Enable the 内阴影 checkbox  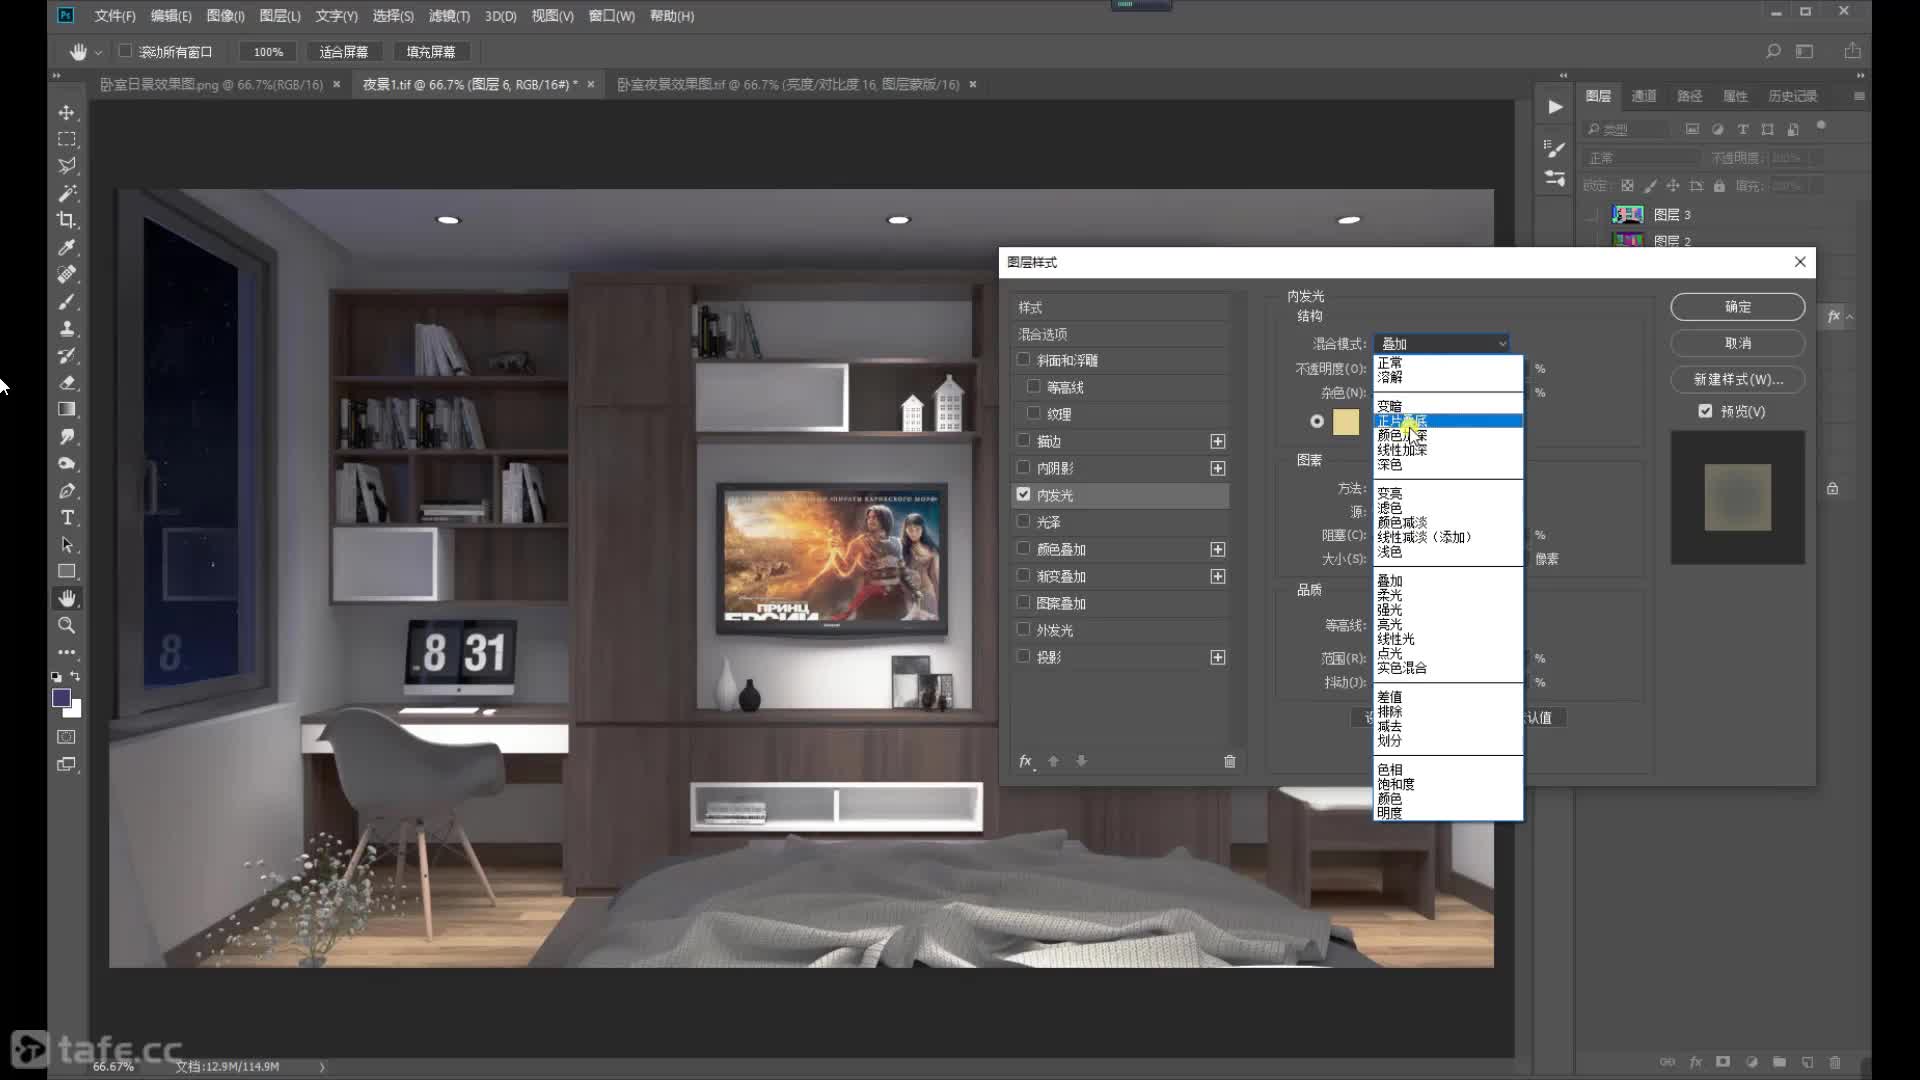(1023, 467)
